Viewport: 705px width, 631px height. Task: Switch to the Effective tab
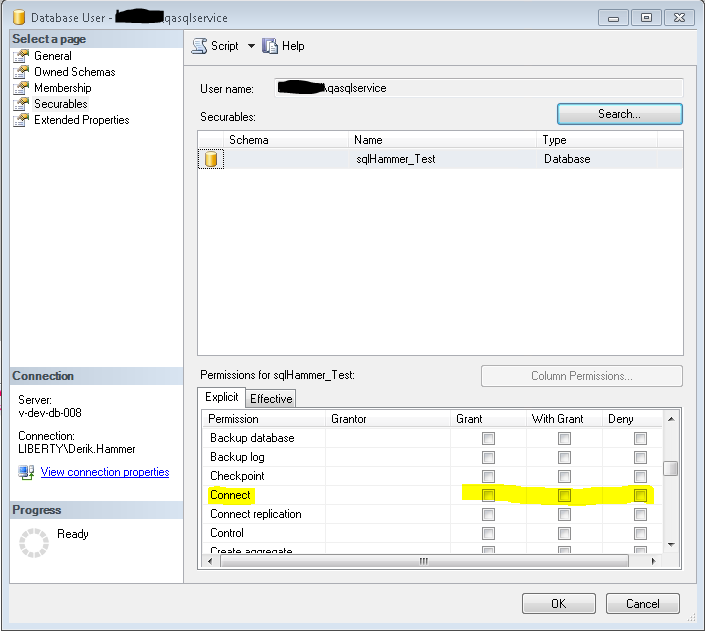[x=271, y=398]
